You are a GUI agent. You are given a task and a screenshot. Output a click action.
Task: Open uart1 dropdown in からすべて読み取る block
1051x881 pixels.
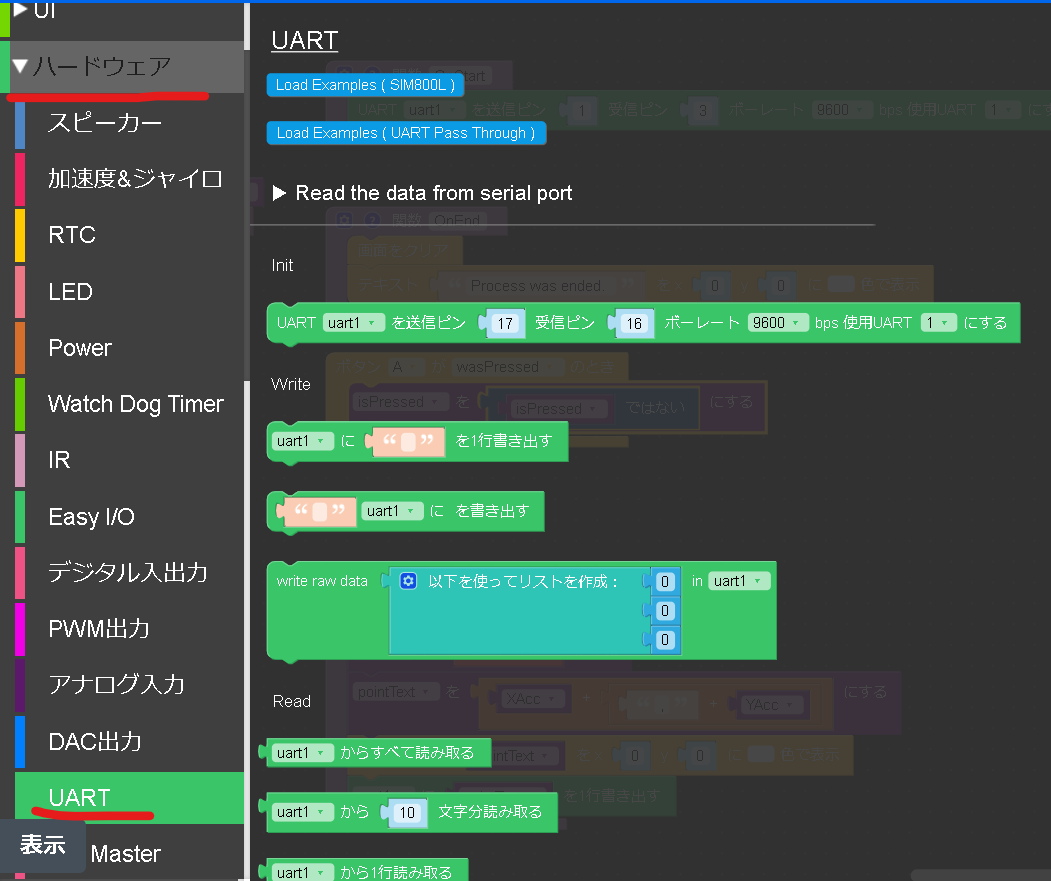click(x=302, y=753)
